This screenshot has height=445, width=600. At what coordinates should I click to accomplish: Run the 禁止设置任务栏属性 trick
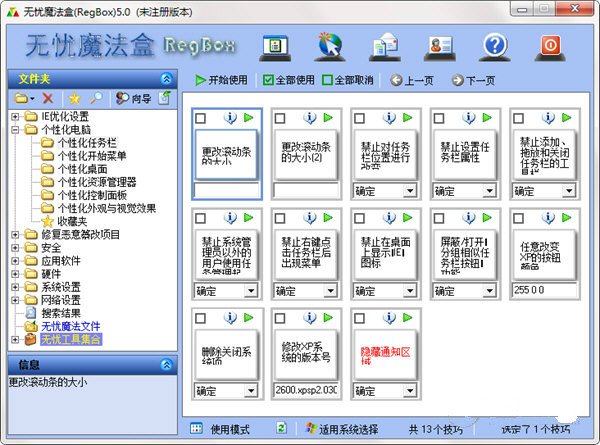(487, 117)
